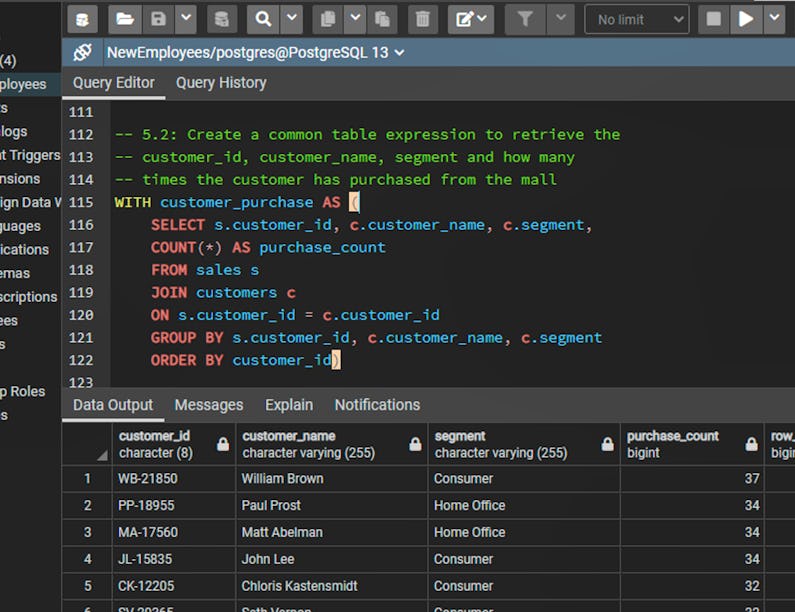Click the connection status icon
The width and height of the screenshot is (795, 612).
tap(84, 52)
